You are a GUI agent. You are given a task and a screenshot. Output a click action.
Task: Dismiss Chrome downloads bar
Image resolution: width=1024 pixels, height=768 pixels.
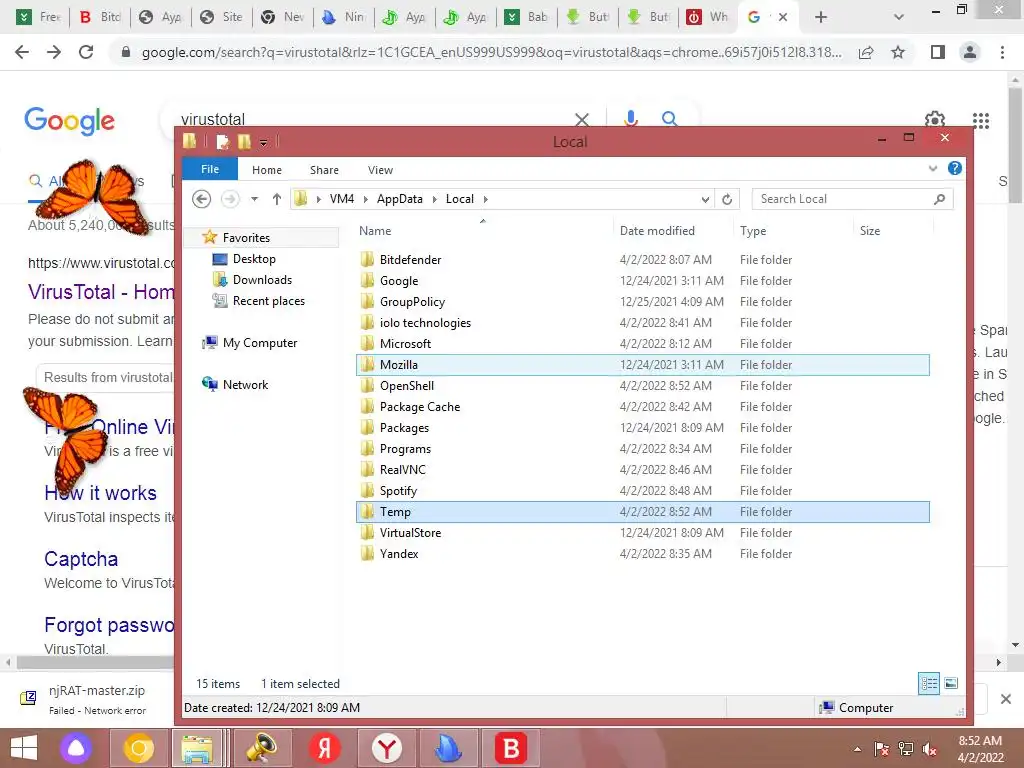tap(1006, 699)
